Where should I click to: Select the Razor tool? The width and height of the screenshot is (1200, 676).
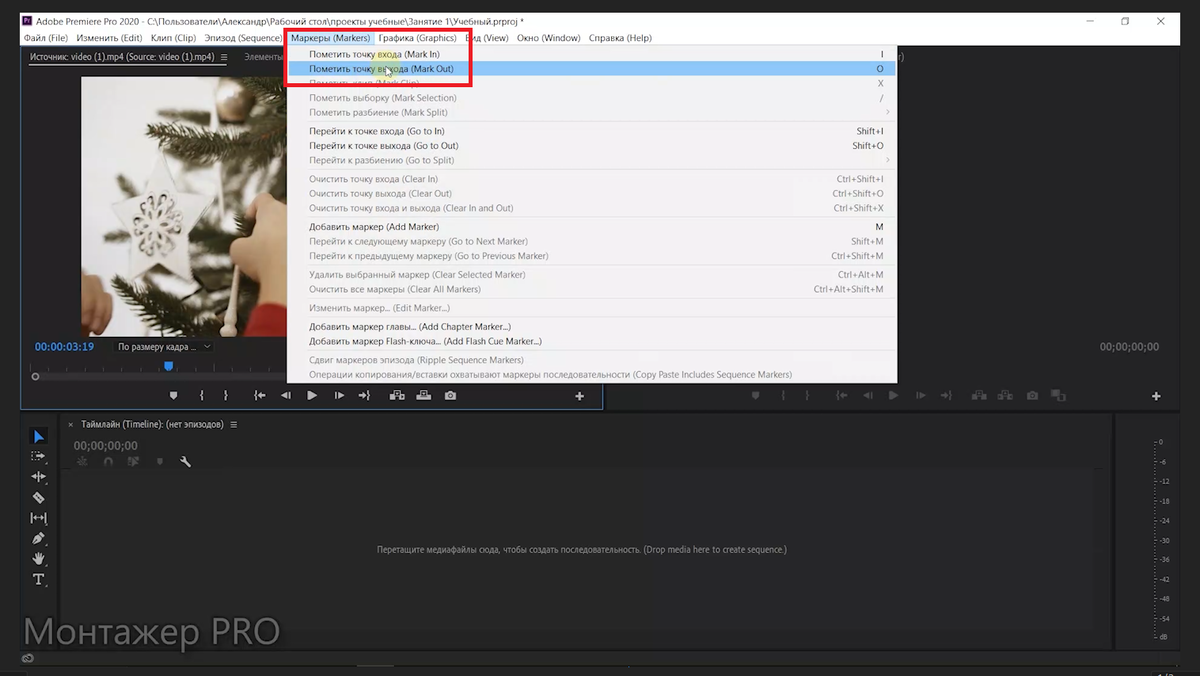pos(39,497)
